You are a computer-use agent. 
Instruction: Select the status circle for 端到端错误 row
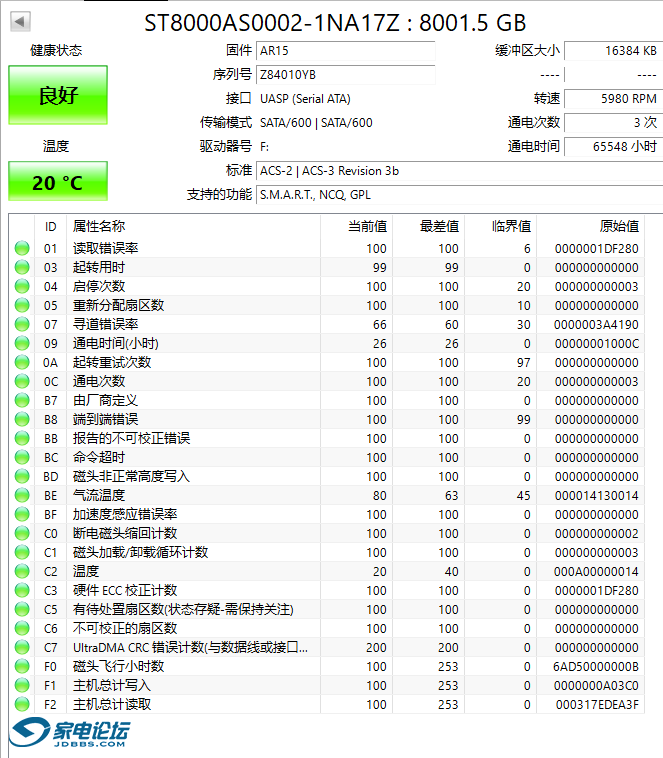(x=22, y=420)
